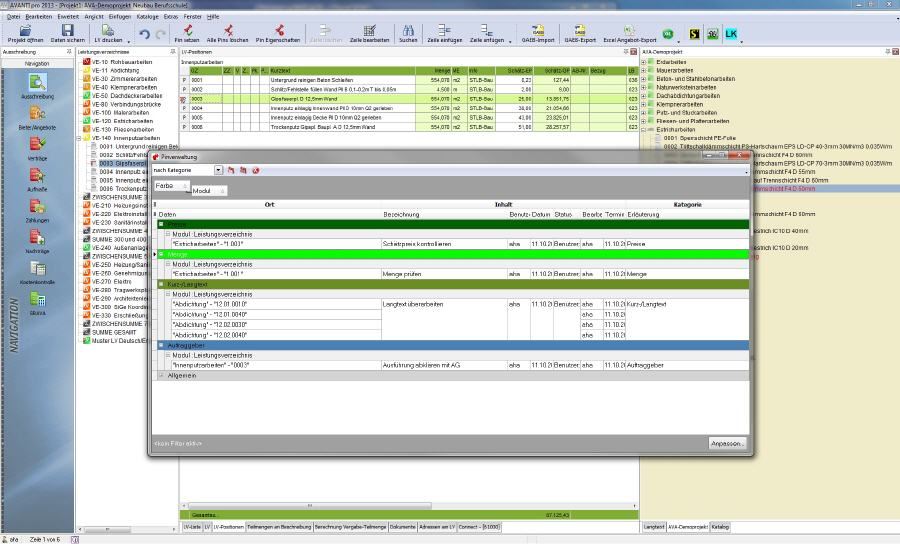
Task: Collapse the VE-140 Innenputzarbeiten tree node
Action: click(x=80, y=138)
